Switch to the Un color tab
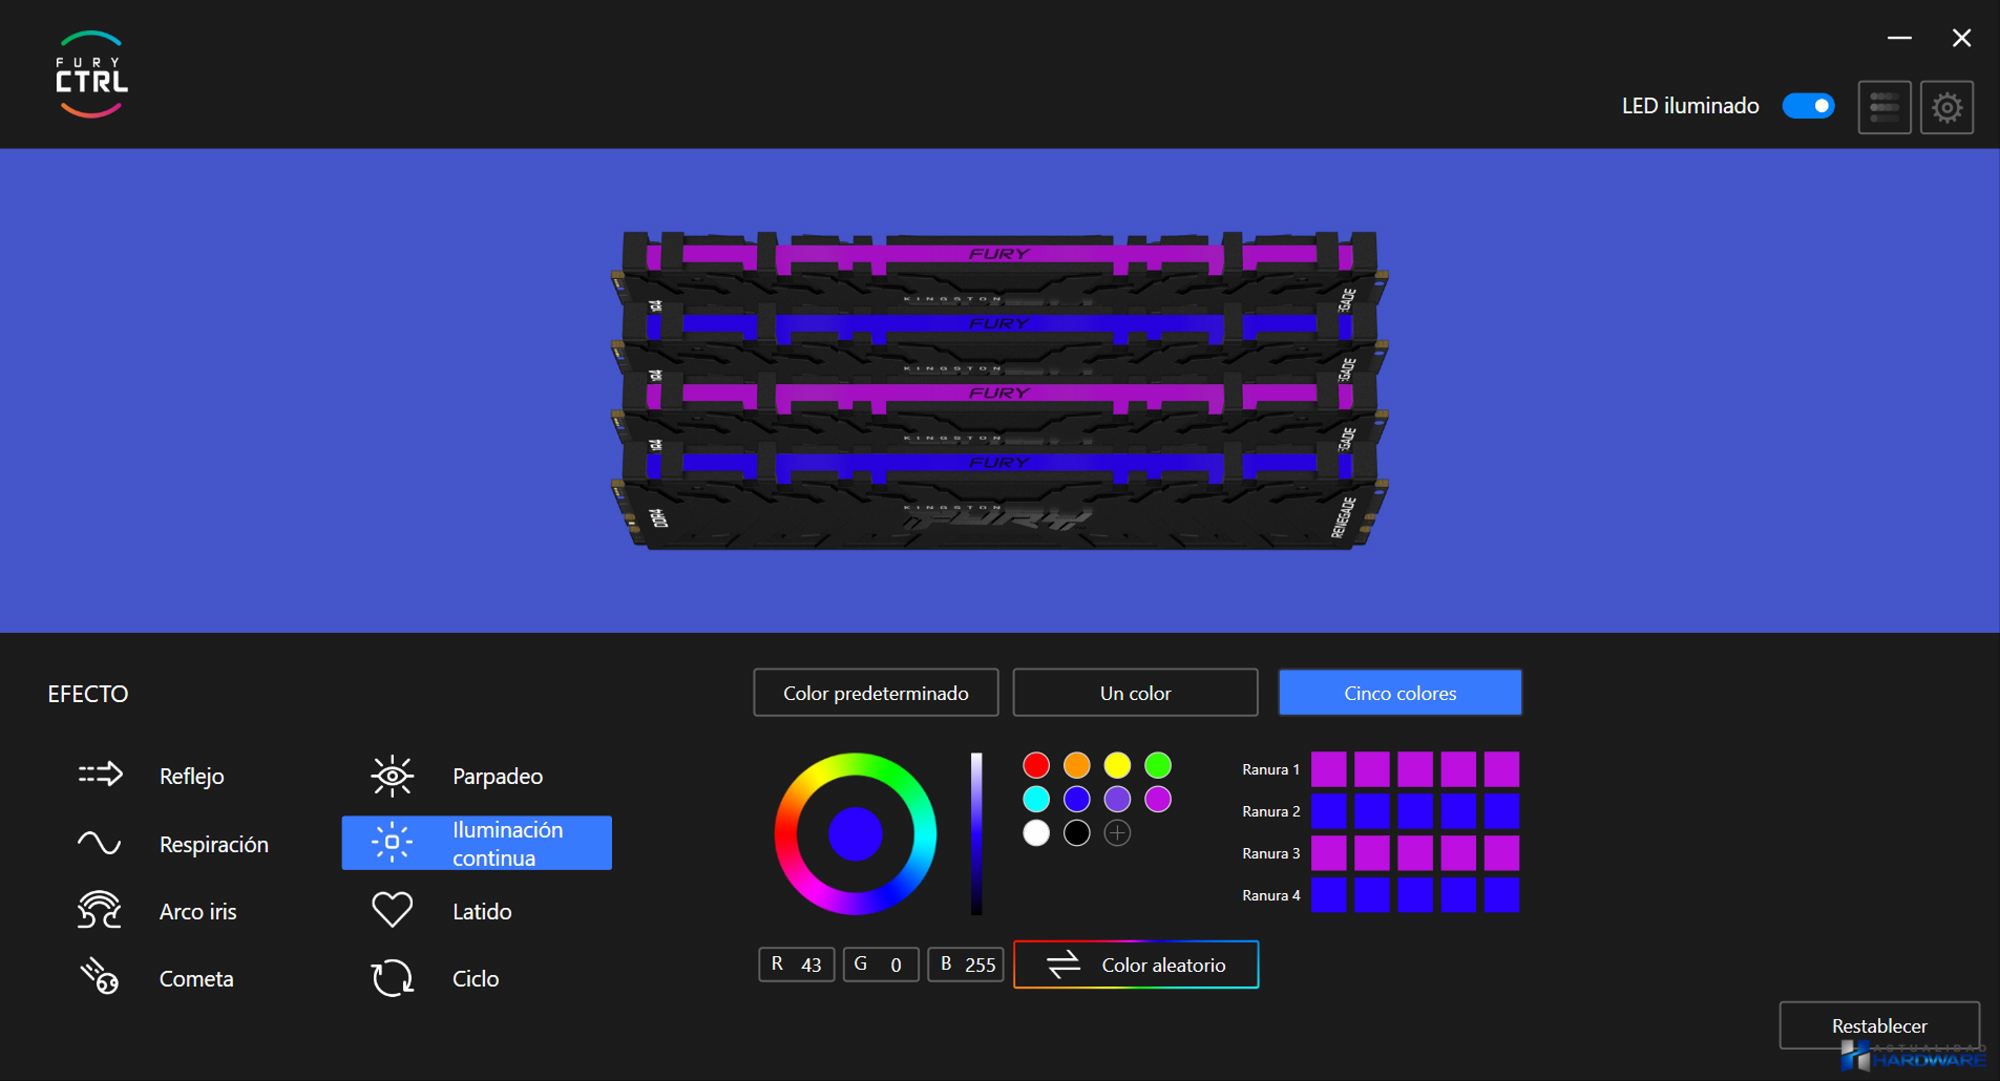This screenshot has width=2000, height=1081. [x=1135, y=693]
